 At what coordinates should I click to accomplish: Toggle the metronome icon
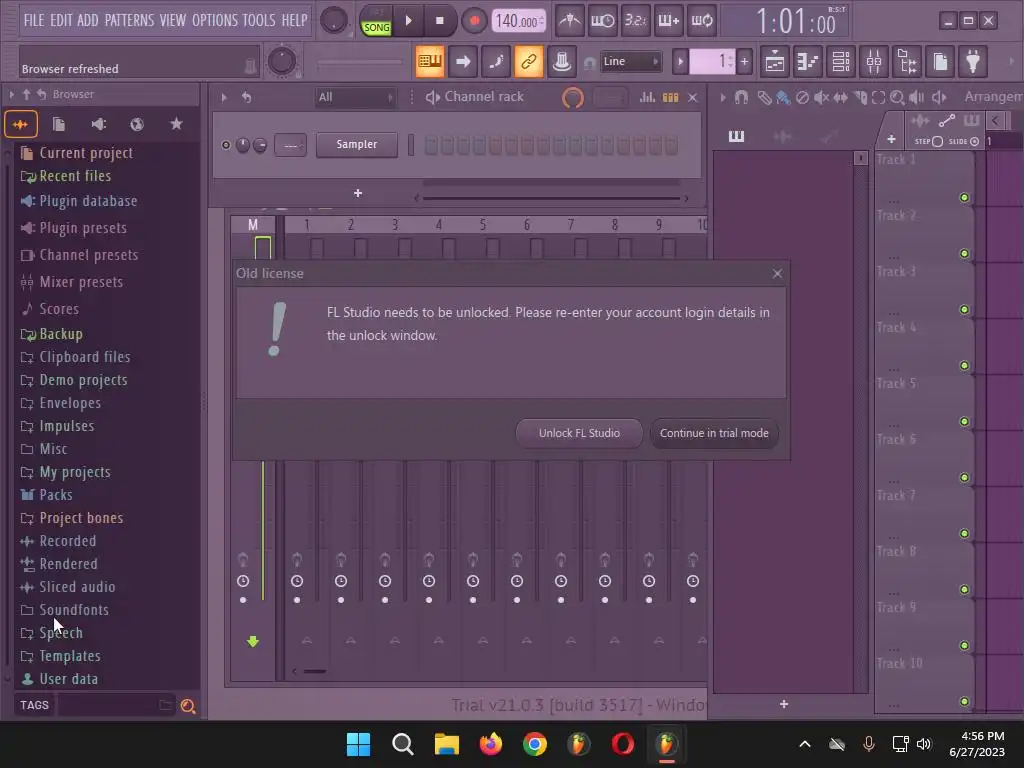tap(569, 21)
